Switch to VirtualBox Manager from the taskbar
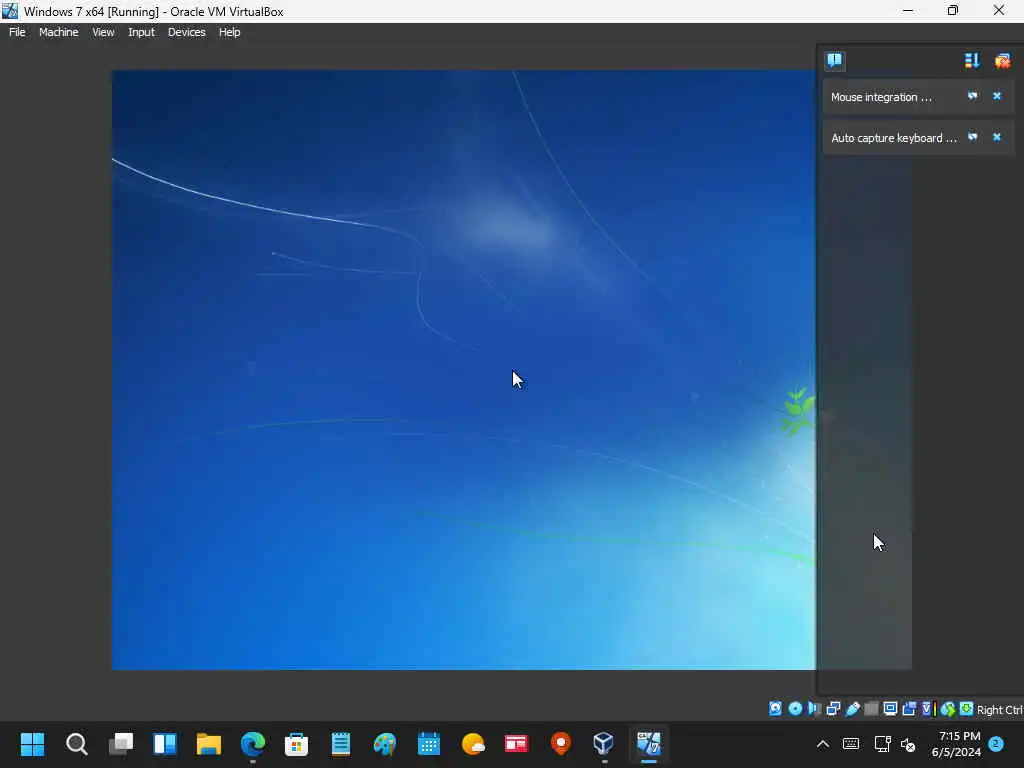 [604, 744]
